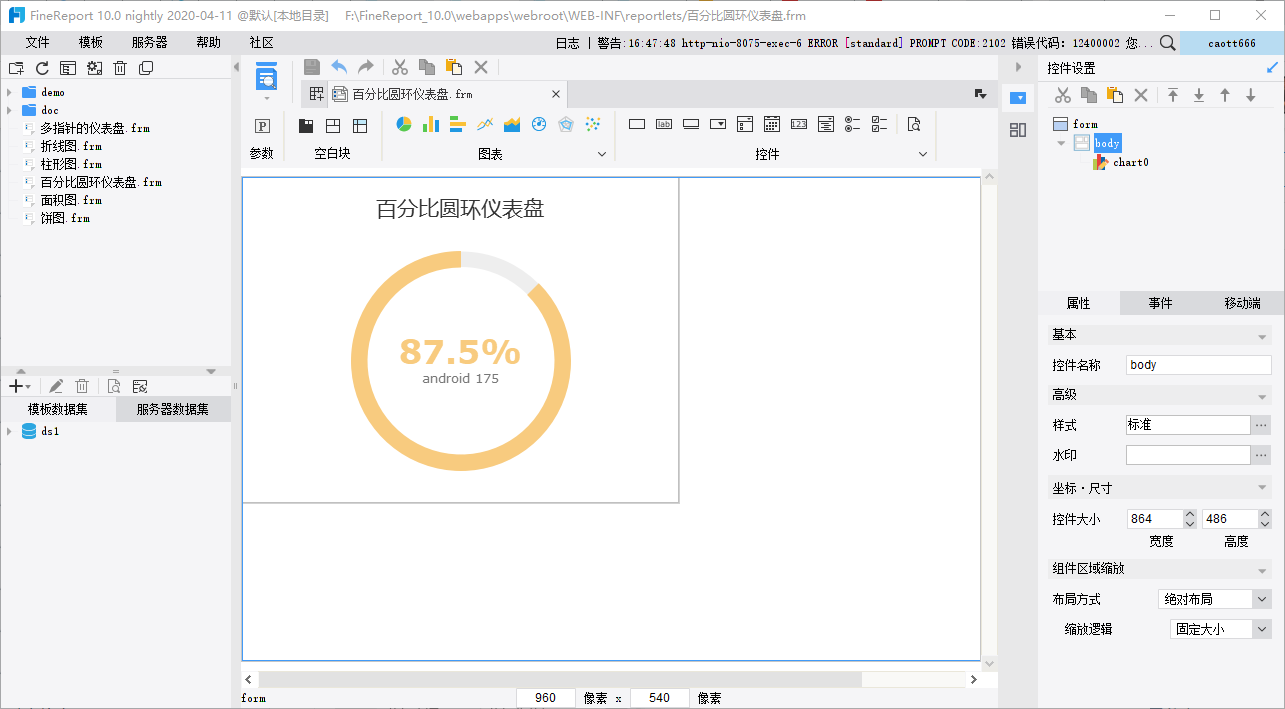Choose the number 123 widget icon

(x=799, y=124)
